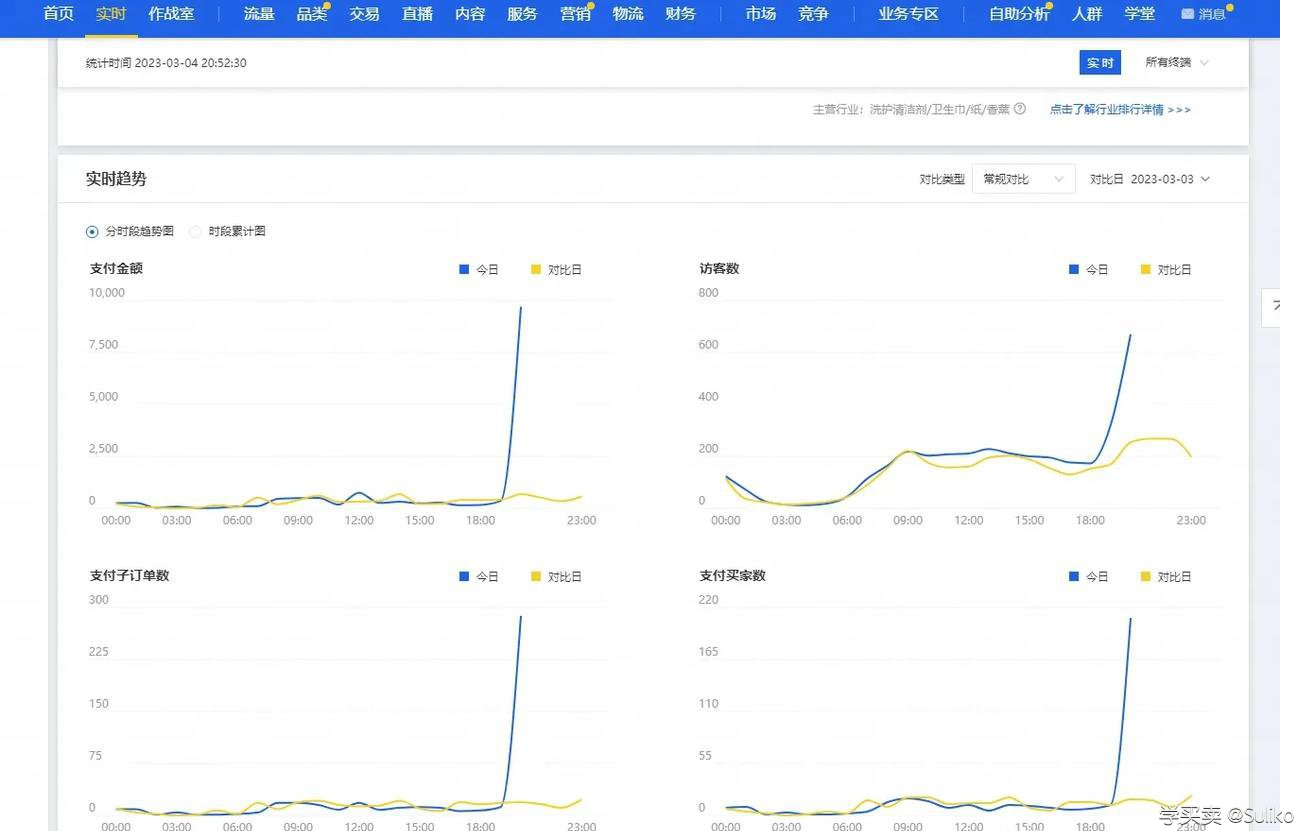Open the 财务 section
Image resolution: width=1299 pixels, height=831 pixels.
(680, 14)
